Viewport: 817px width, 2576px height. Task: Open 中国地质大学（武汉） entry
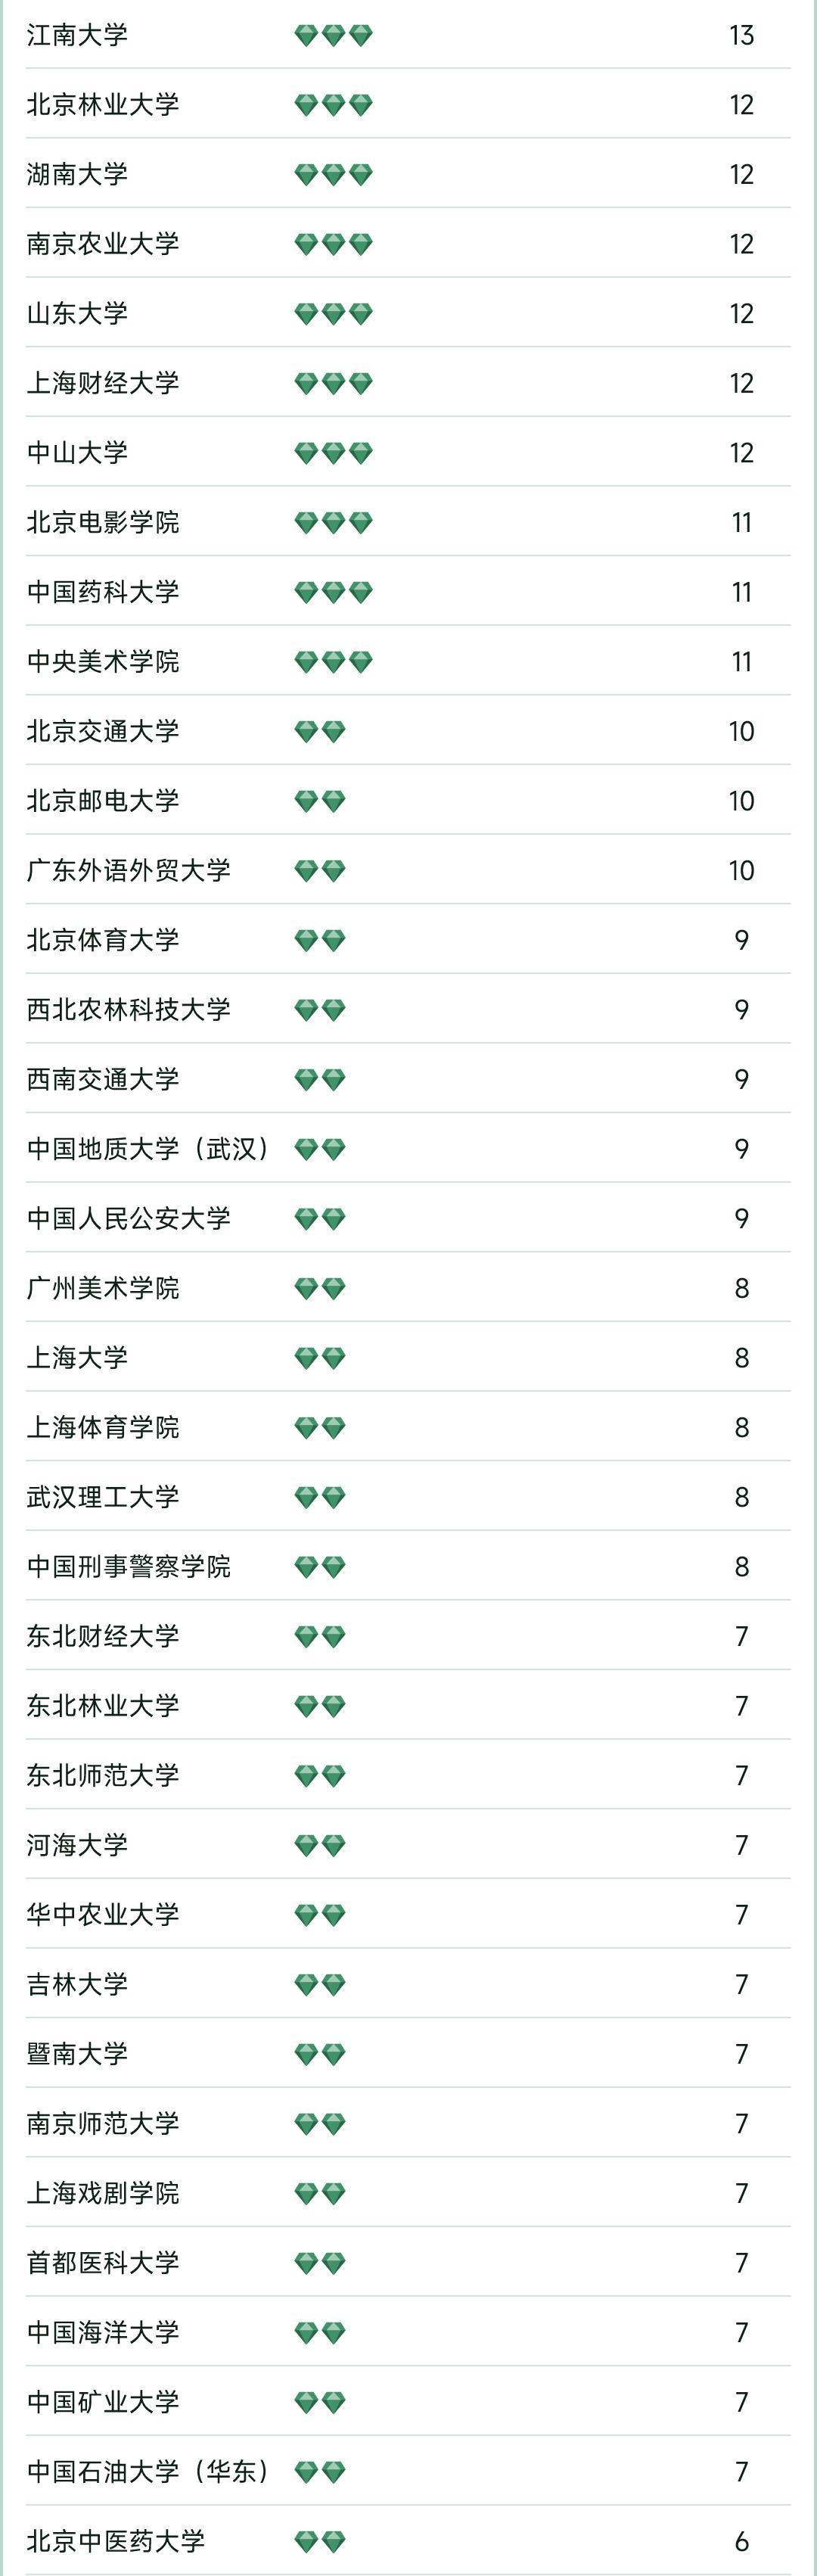tap(147, 1149)
